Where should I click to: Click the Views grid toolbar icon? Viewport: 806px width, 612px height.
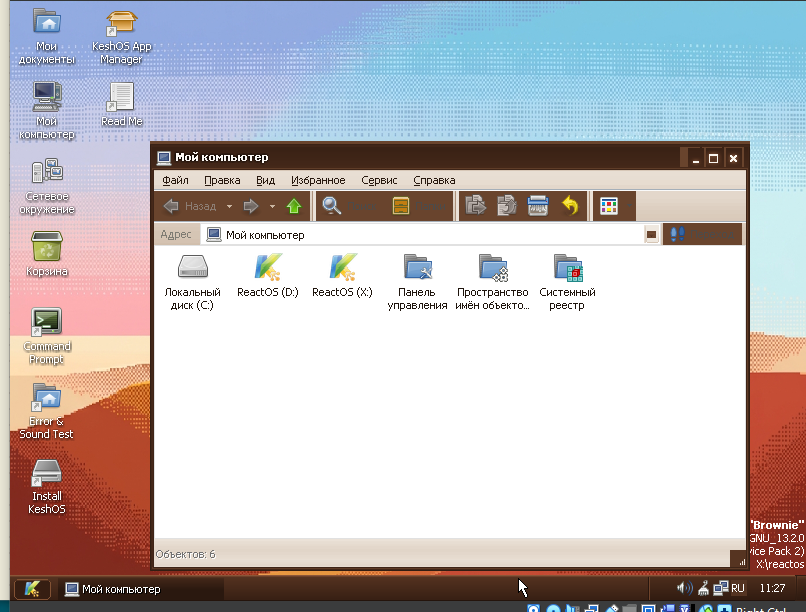609,207
